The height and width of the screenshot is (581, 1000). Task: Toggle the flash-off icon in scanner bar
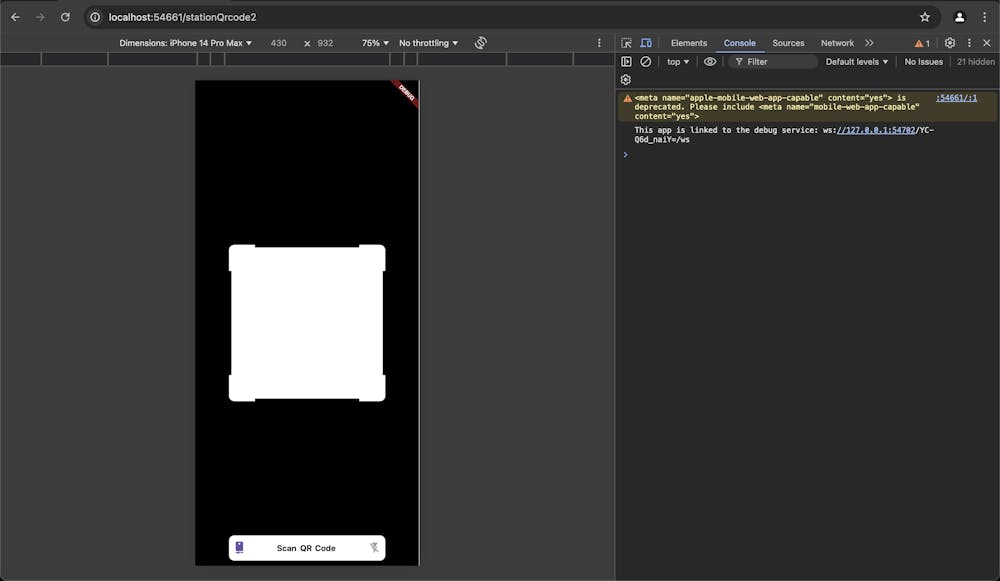click(374, 548)
